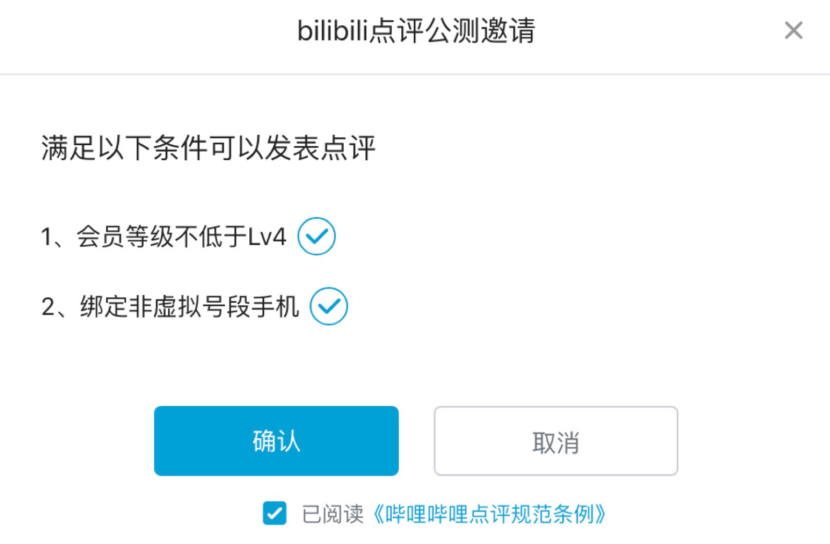Close the bilibili review invitation dialog
Screen dimensions: 830x544
pos(793,31)
